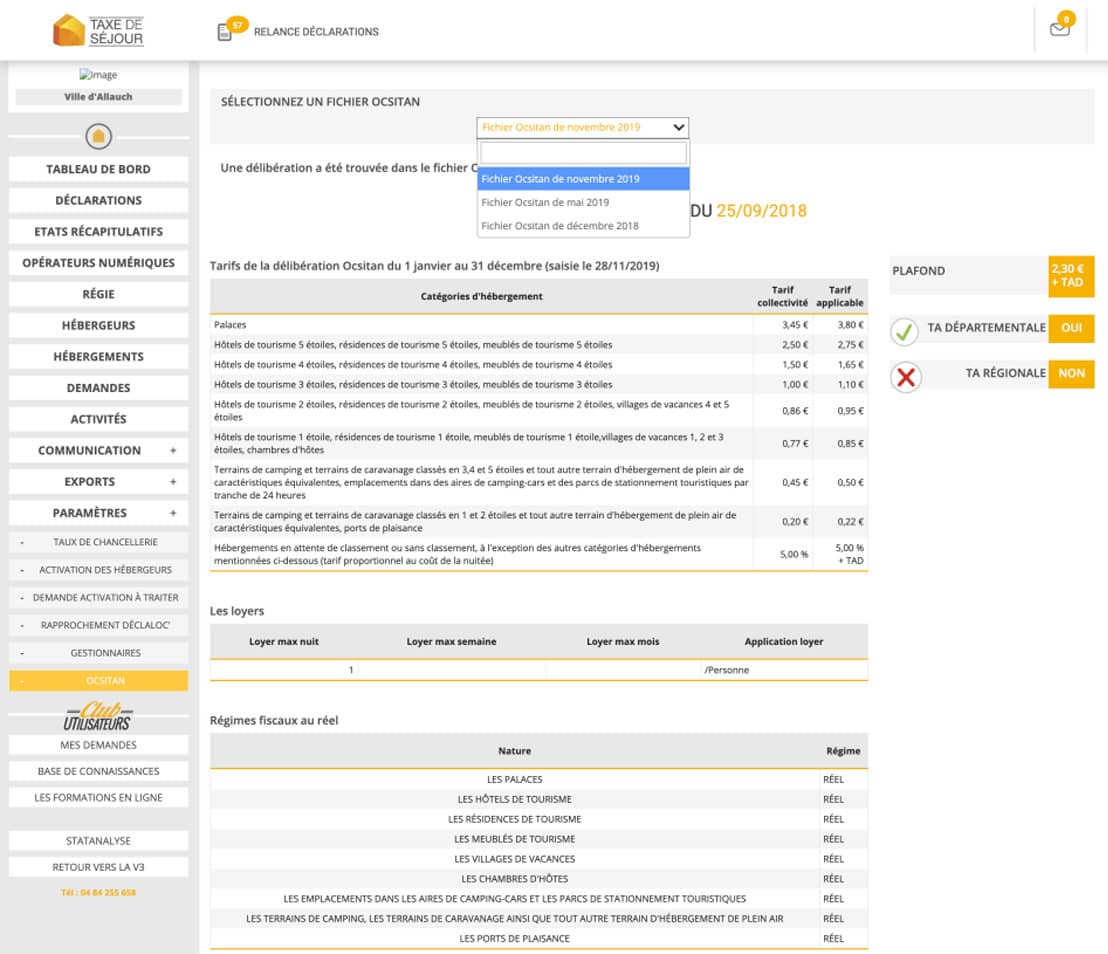This screenshot has height=954, width=1108.
Task: Click the broken image placeholder above Ville d'Allauch
Action: tap(98, 74)
